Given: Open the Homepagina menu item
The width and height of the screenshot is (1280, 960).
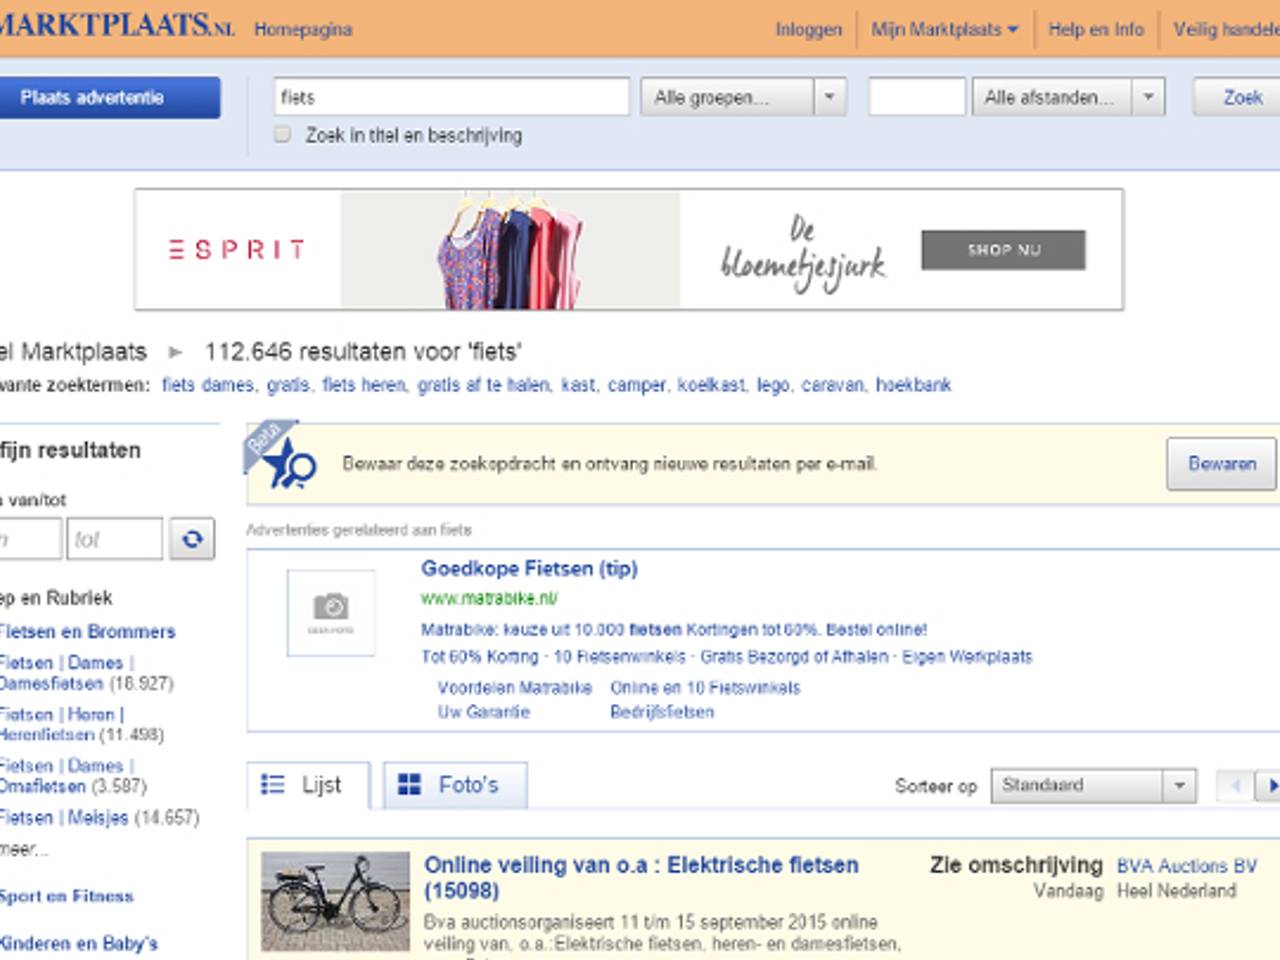Looking at the screenshot, I should pos(303,29).
